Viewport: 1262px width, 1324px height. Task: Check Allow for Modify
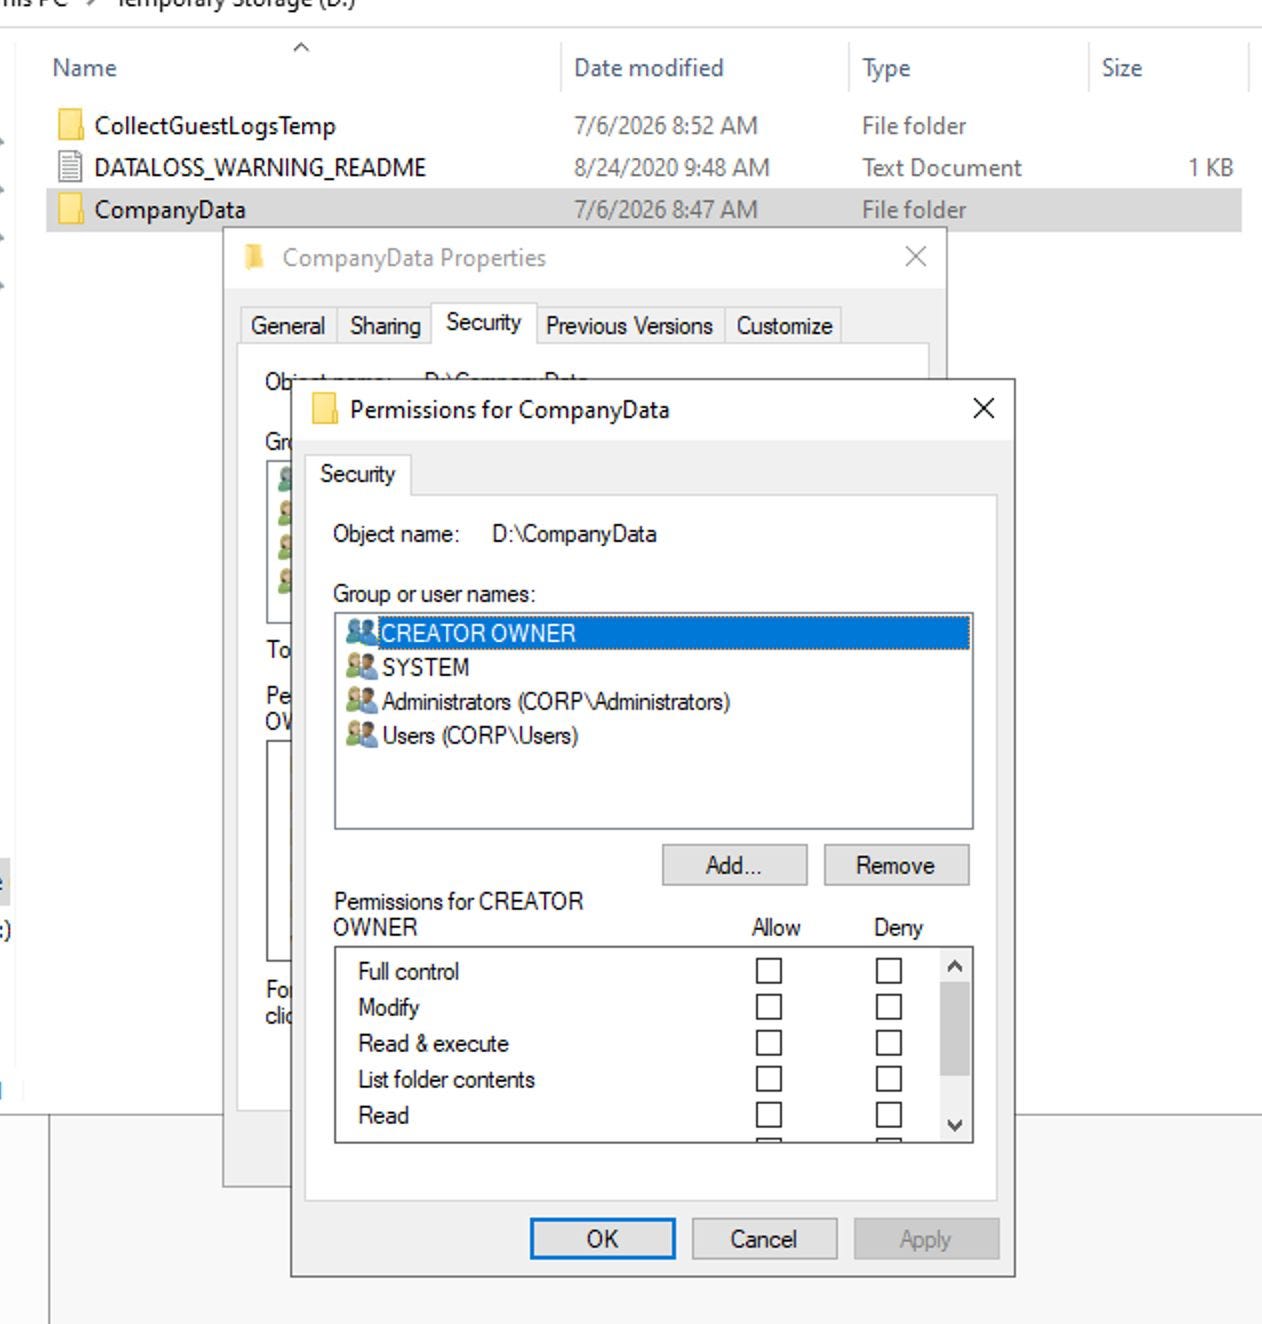tap(768, 1006)
